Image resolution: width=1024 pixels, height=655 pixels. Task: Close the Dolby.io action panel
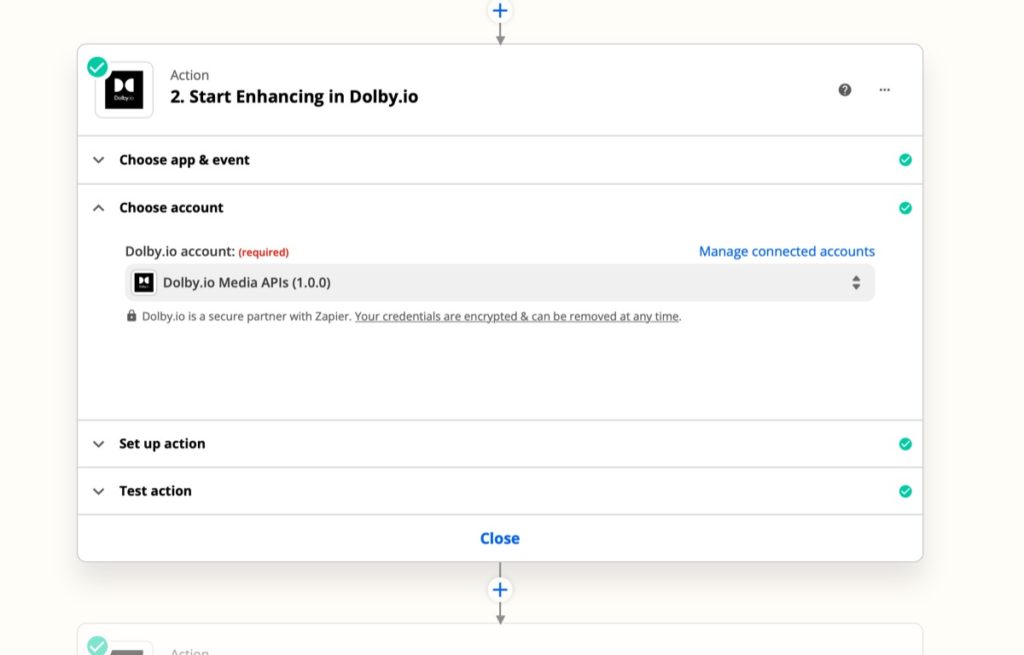pos(500,538)
